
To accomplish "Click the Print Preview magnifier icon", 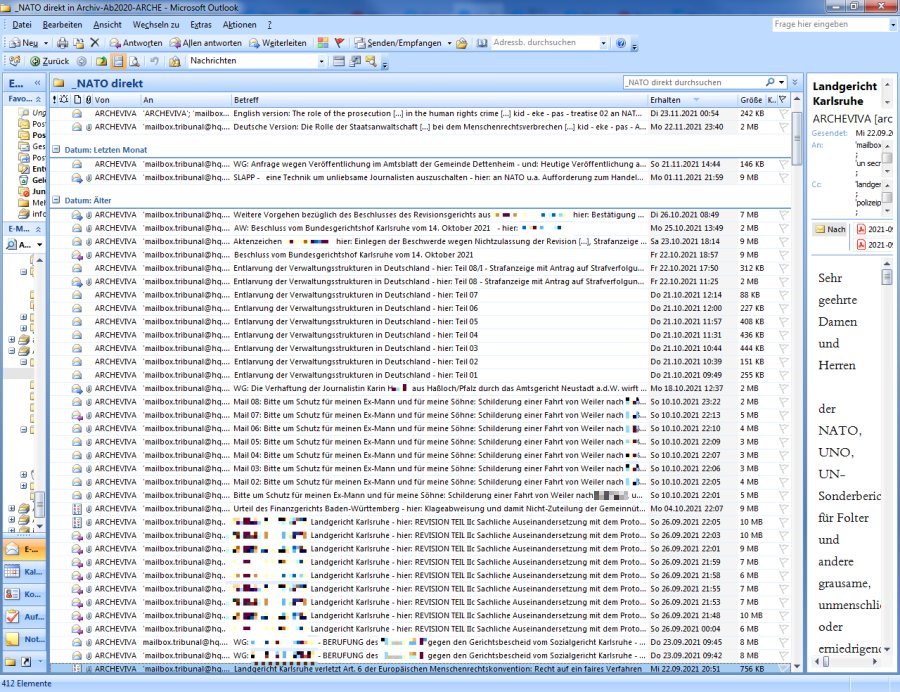I will [x=134, y=61].
